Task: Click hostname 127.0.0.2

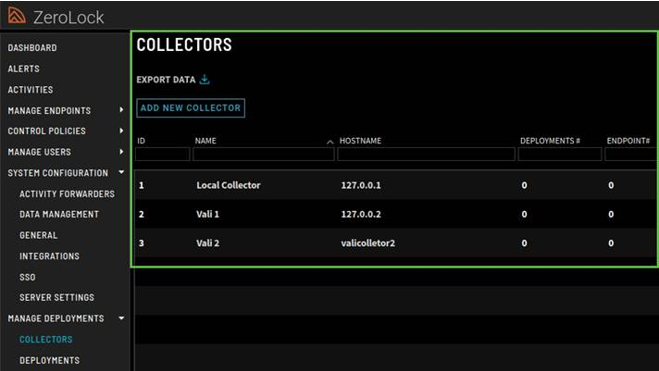Action: pyautogui.click(x=361, y=214)
